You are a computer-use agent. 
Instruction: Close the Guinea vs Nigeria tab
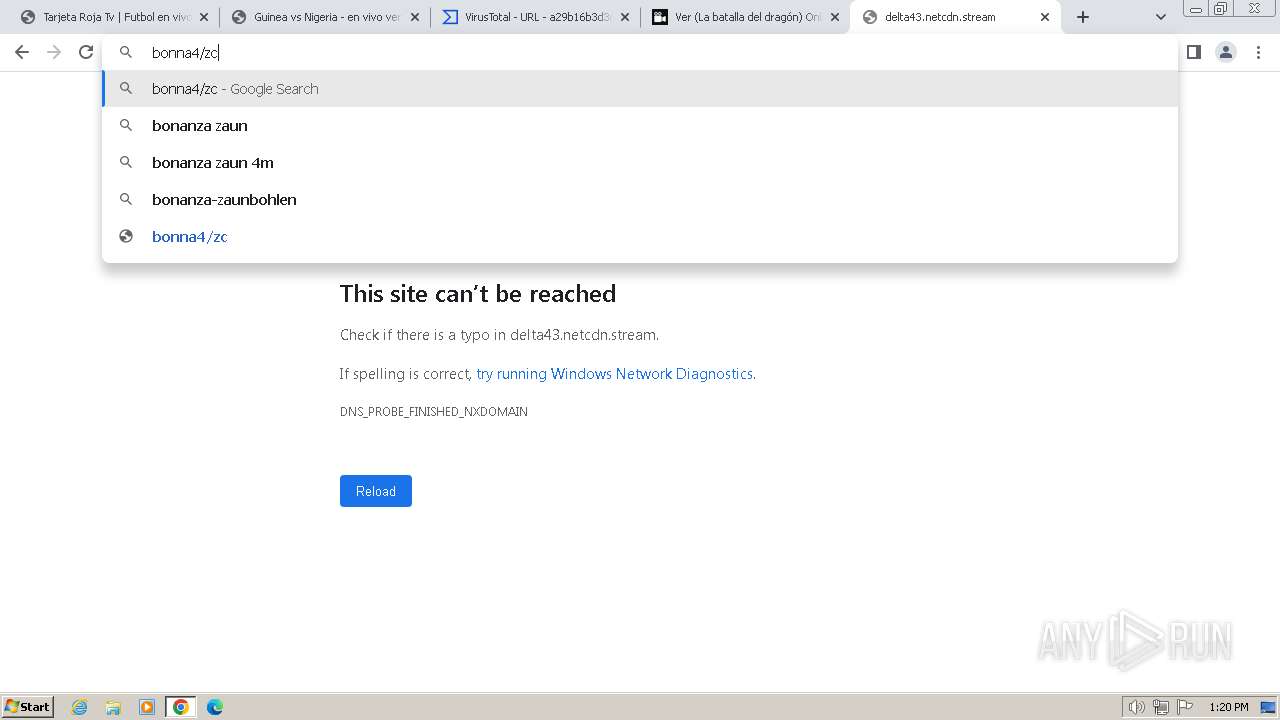(414, 17)
